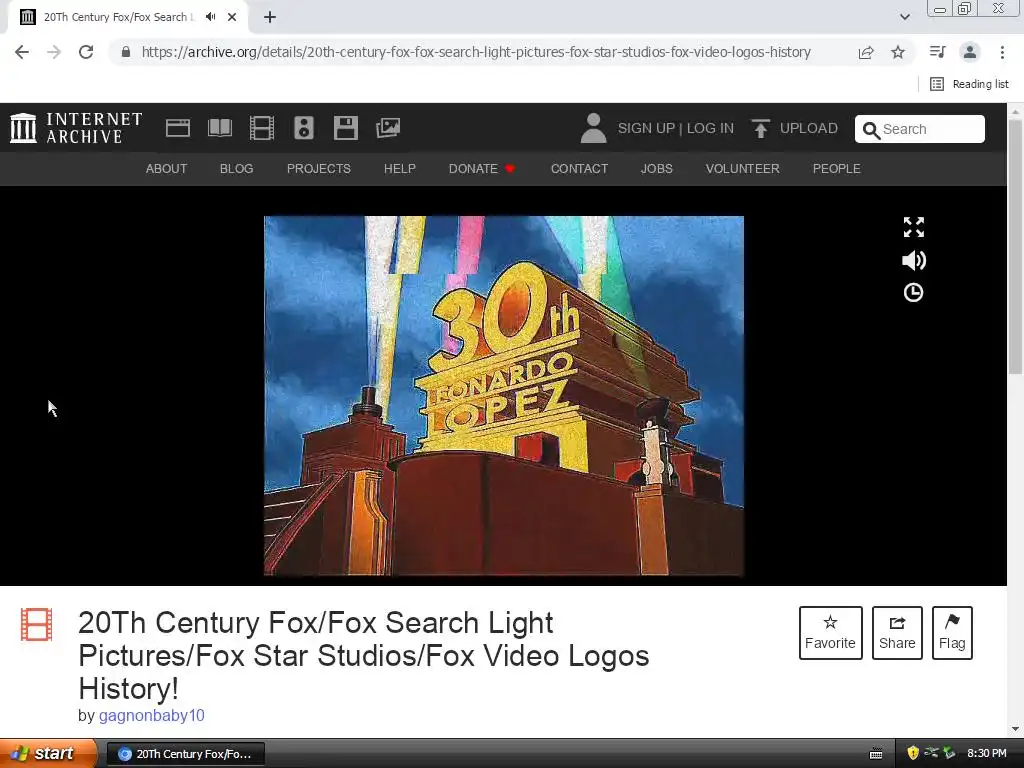This screenshot has width=1024, height=768.
Task: Toggle the player volume speaker icon
Action: pyautogui.click(x=914, y=261)
